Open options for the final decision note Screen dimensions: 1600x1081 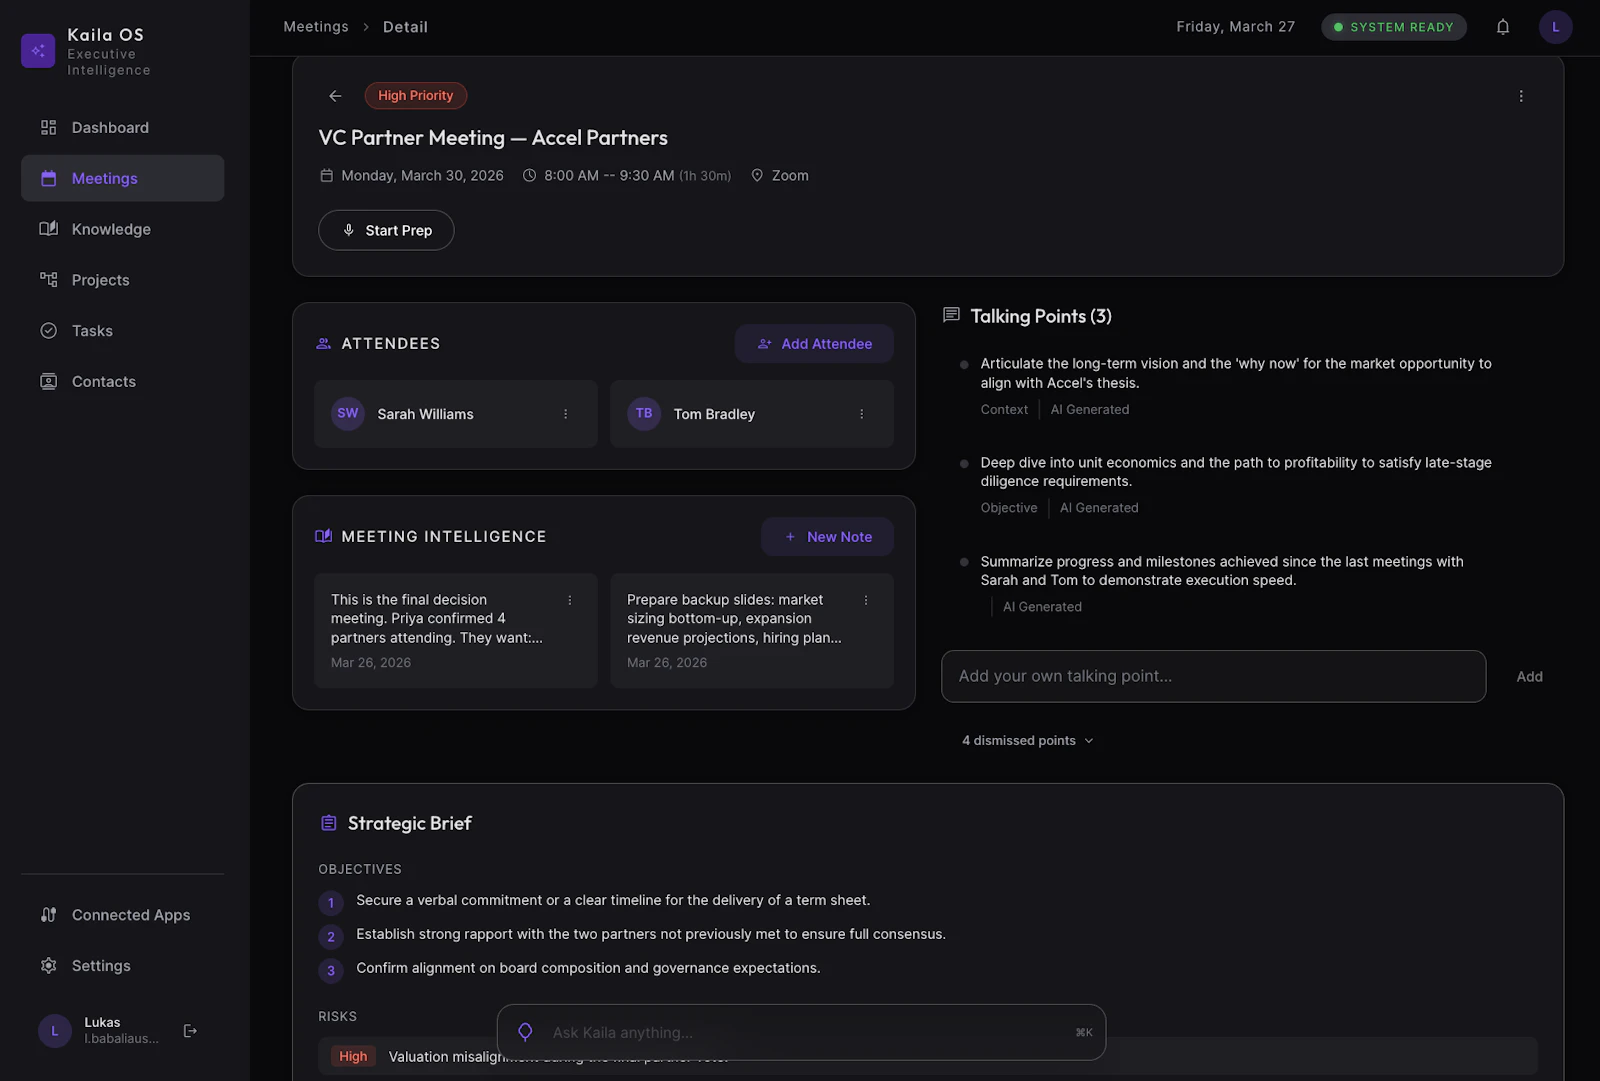(570, 600)
